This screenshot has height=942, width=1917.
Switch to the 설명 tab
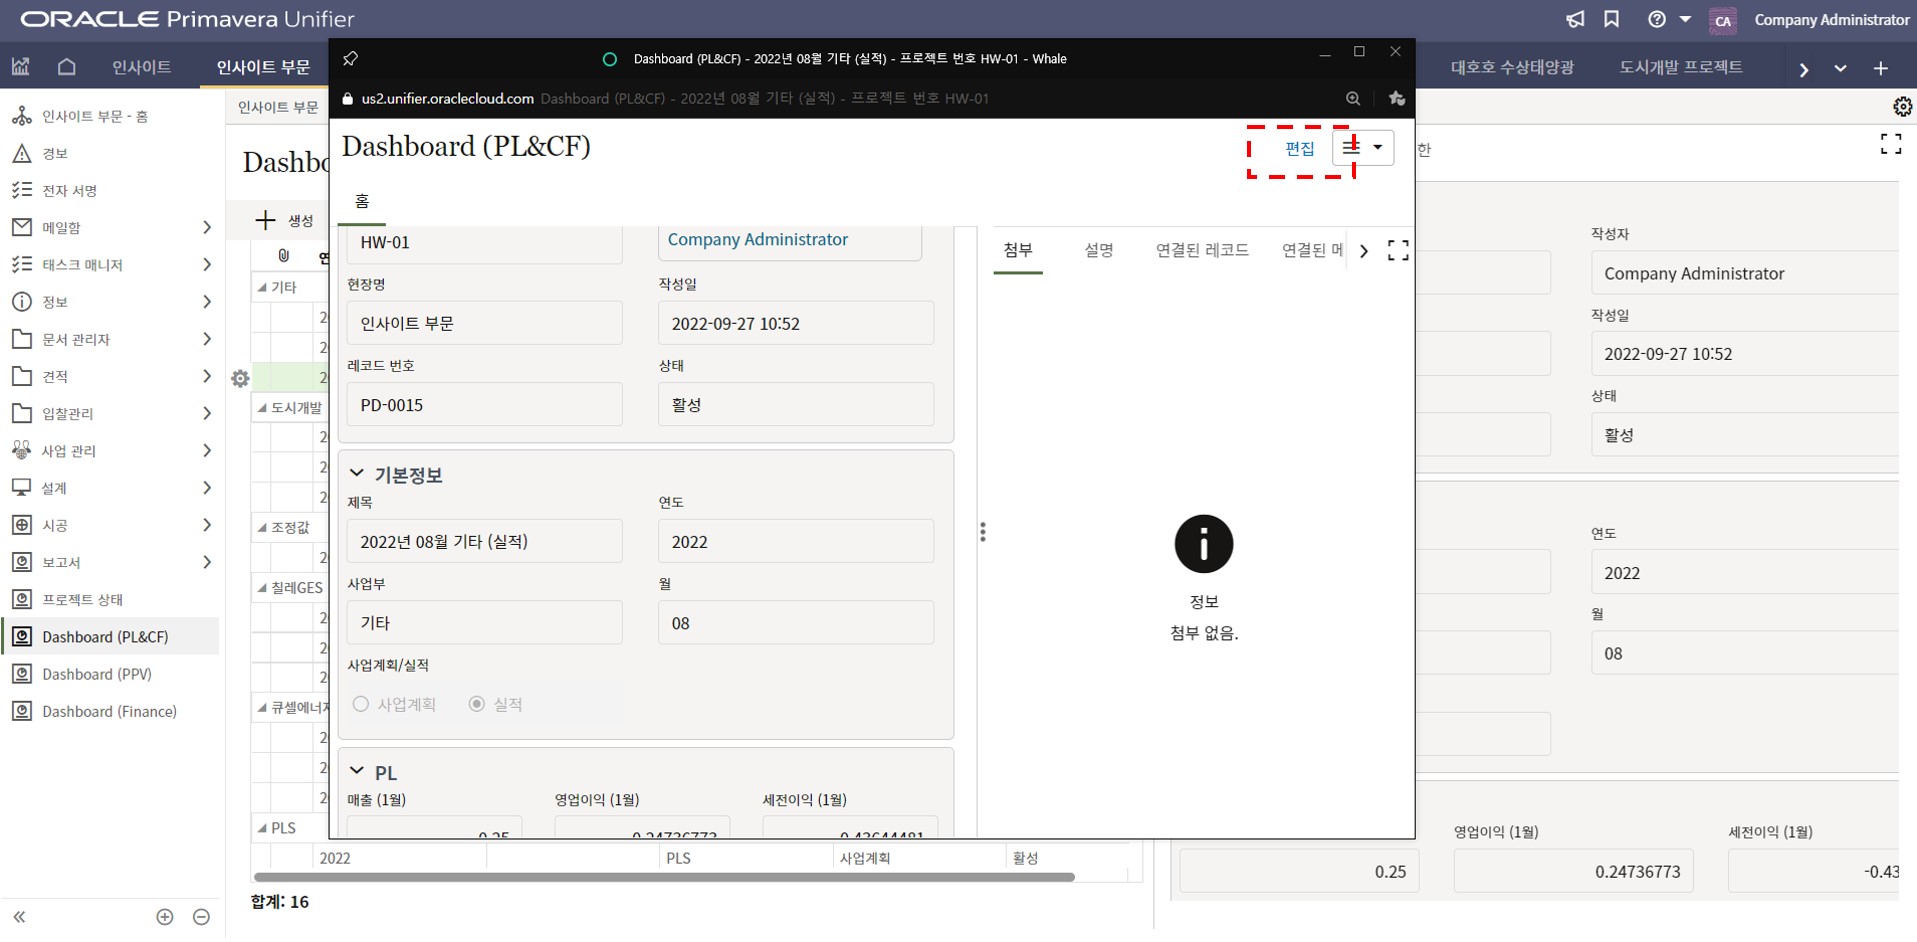pos(1098,250)
